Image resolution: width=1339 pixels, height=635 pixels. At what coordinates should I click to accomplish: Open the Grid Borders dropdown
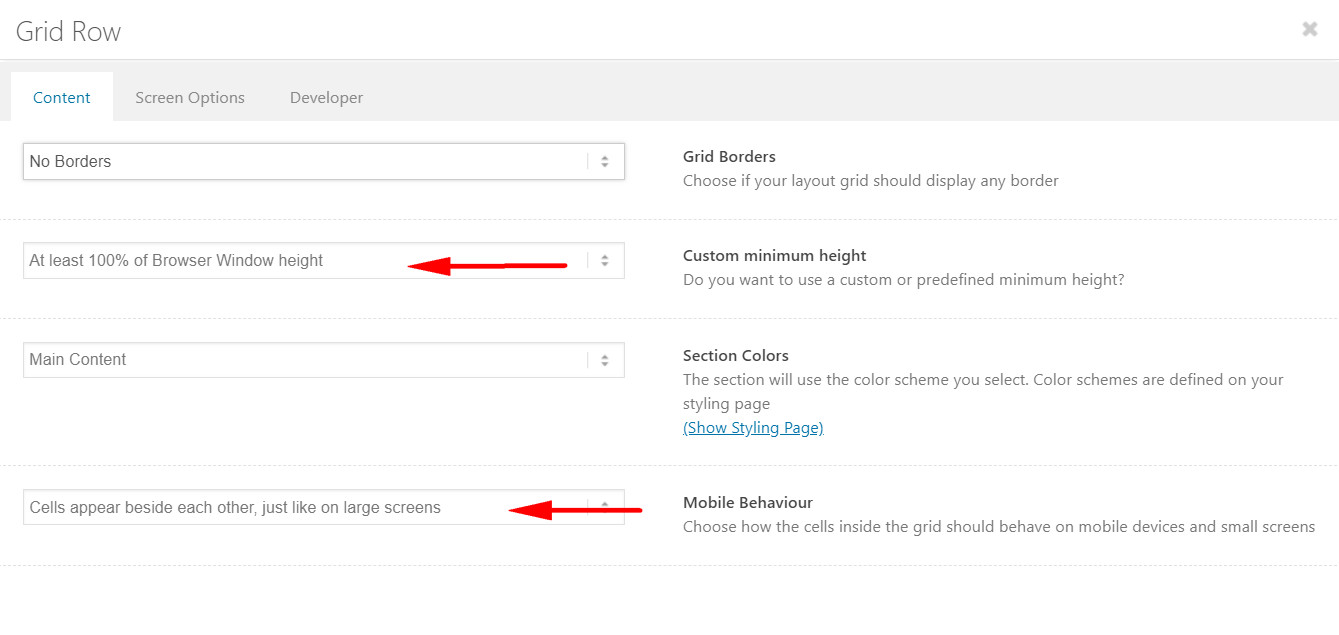pos(324,161)
